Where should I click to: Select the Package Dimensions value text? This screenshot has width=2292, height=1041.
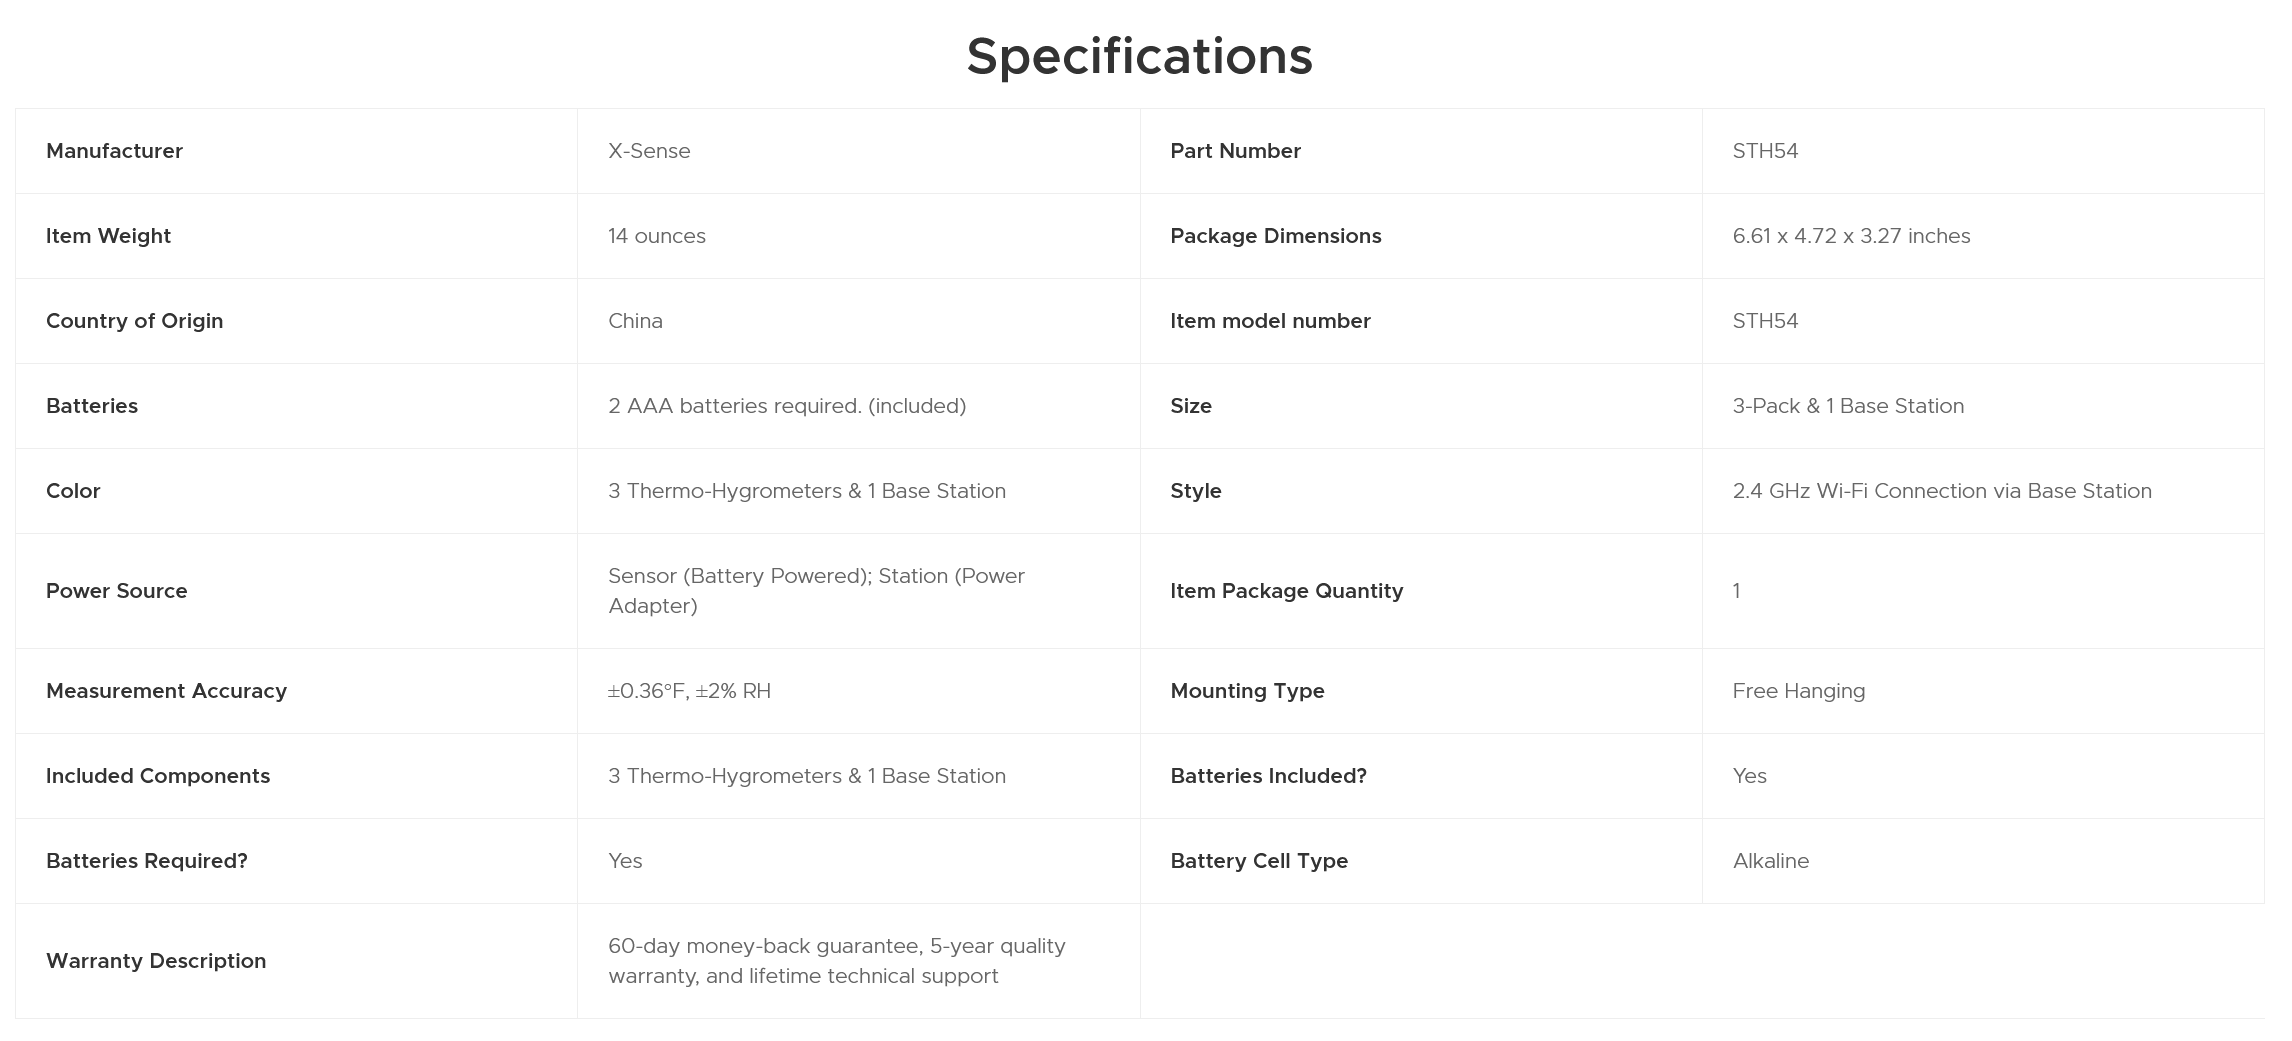point(1851,236)
